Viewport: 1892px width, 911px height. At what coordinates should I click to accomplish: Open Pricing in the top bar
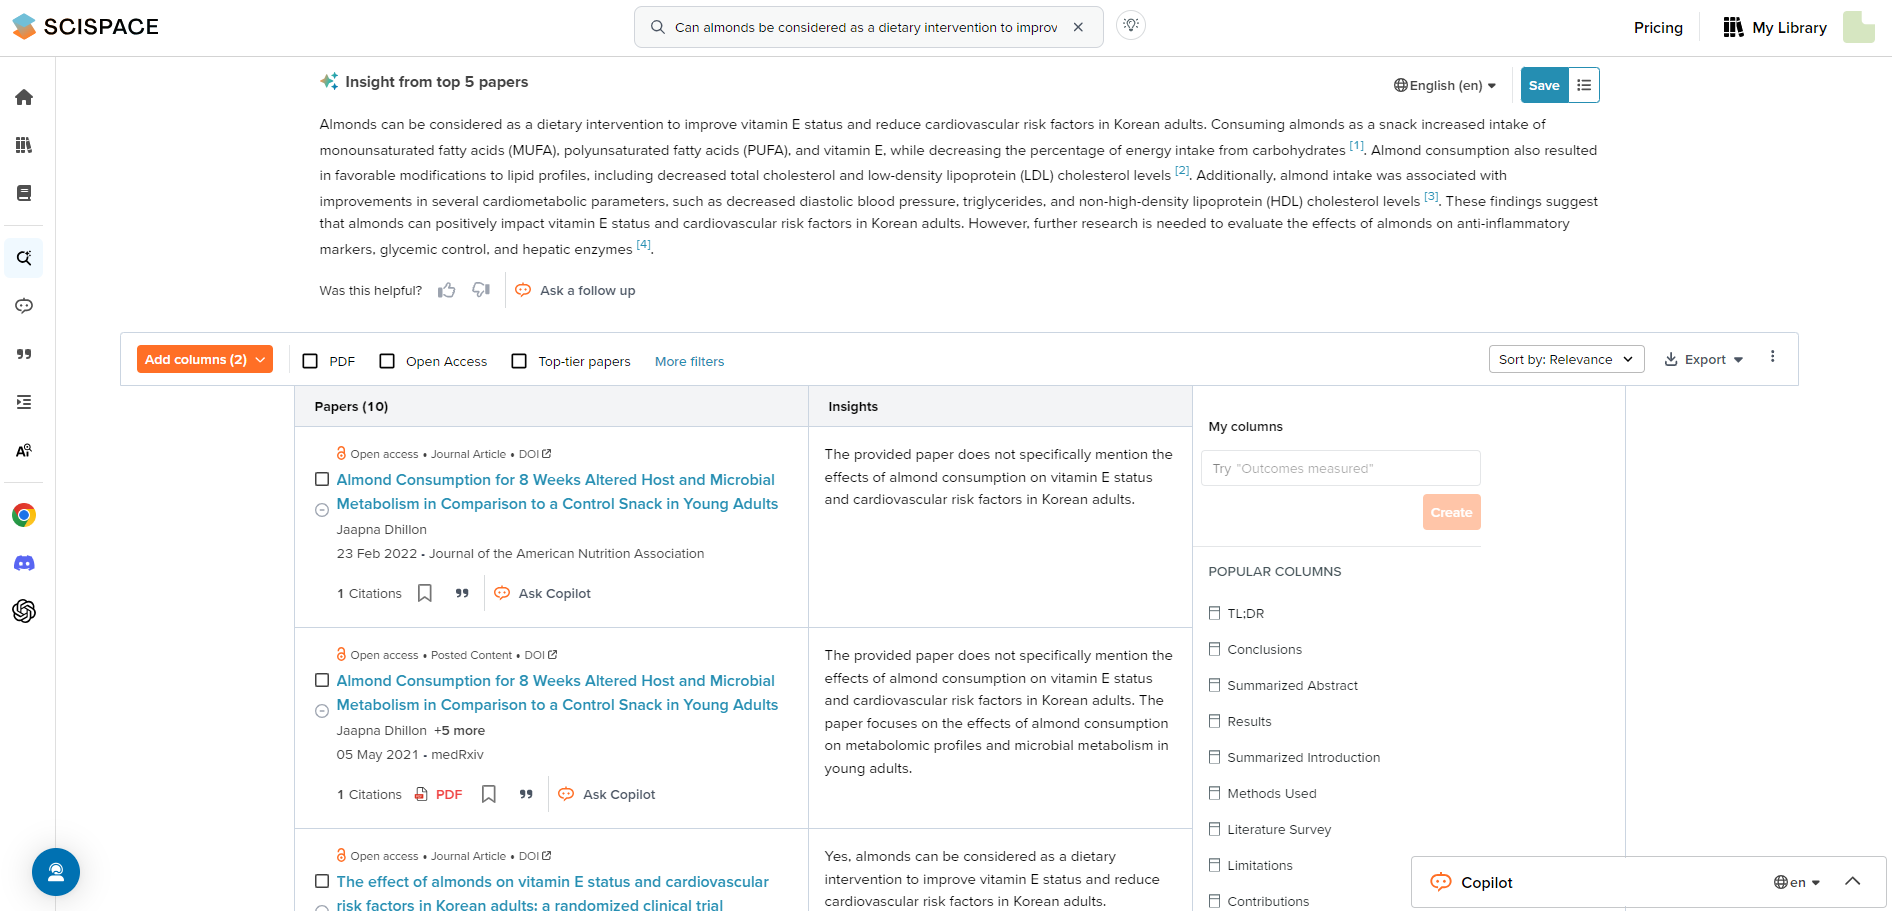[x=1658, y=27]
